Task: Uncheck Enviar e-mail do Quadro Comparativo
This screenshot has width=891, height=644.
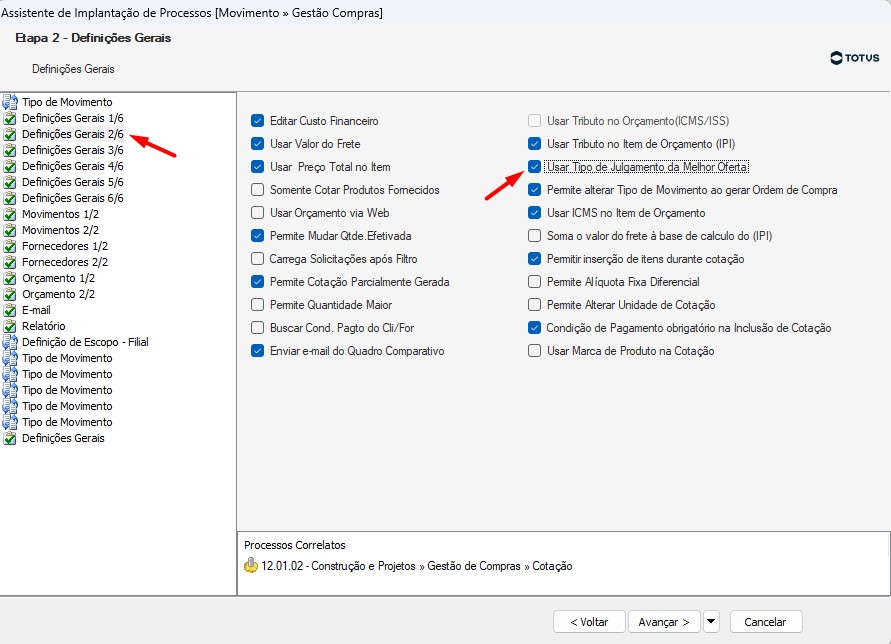Action: tap(257, 351)
